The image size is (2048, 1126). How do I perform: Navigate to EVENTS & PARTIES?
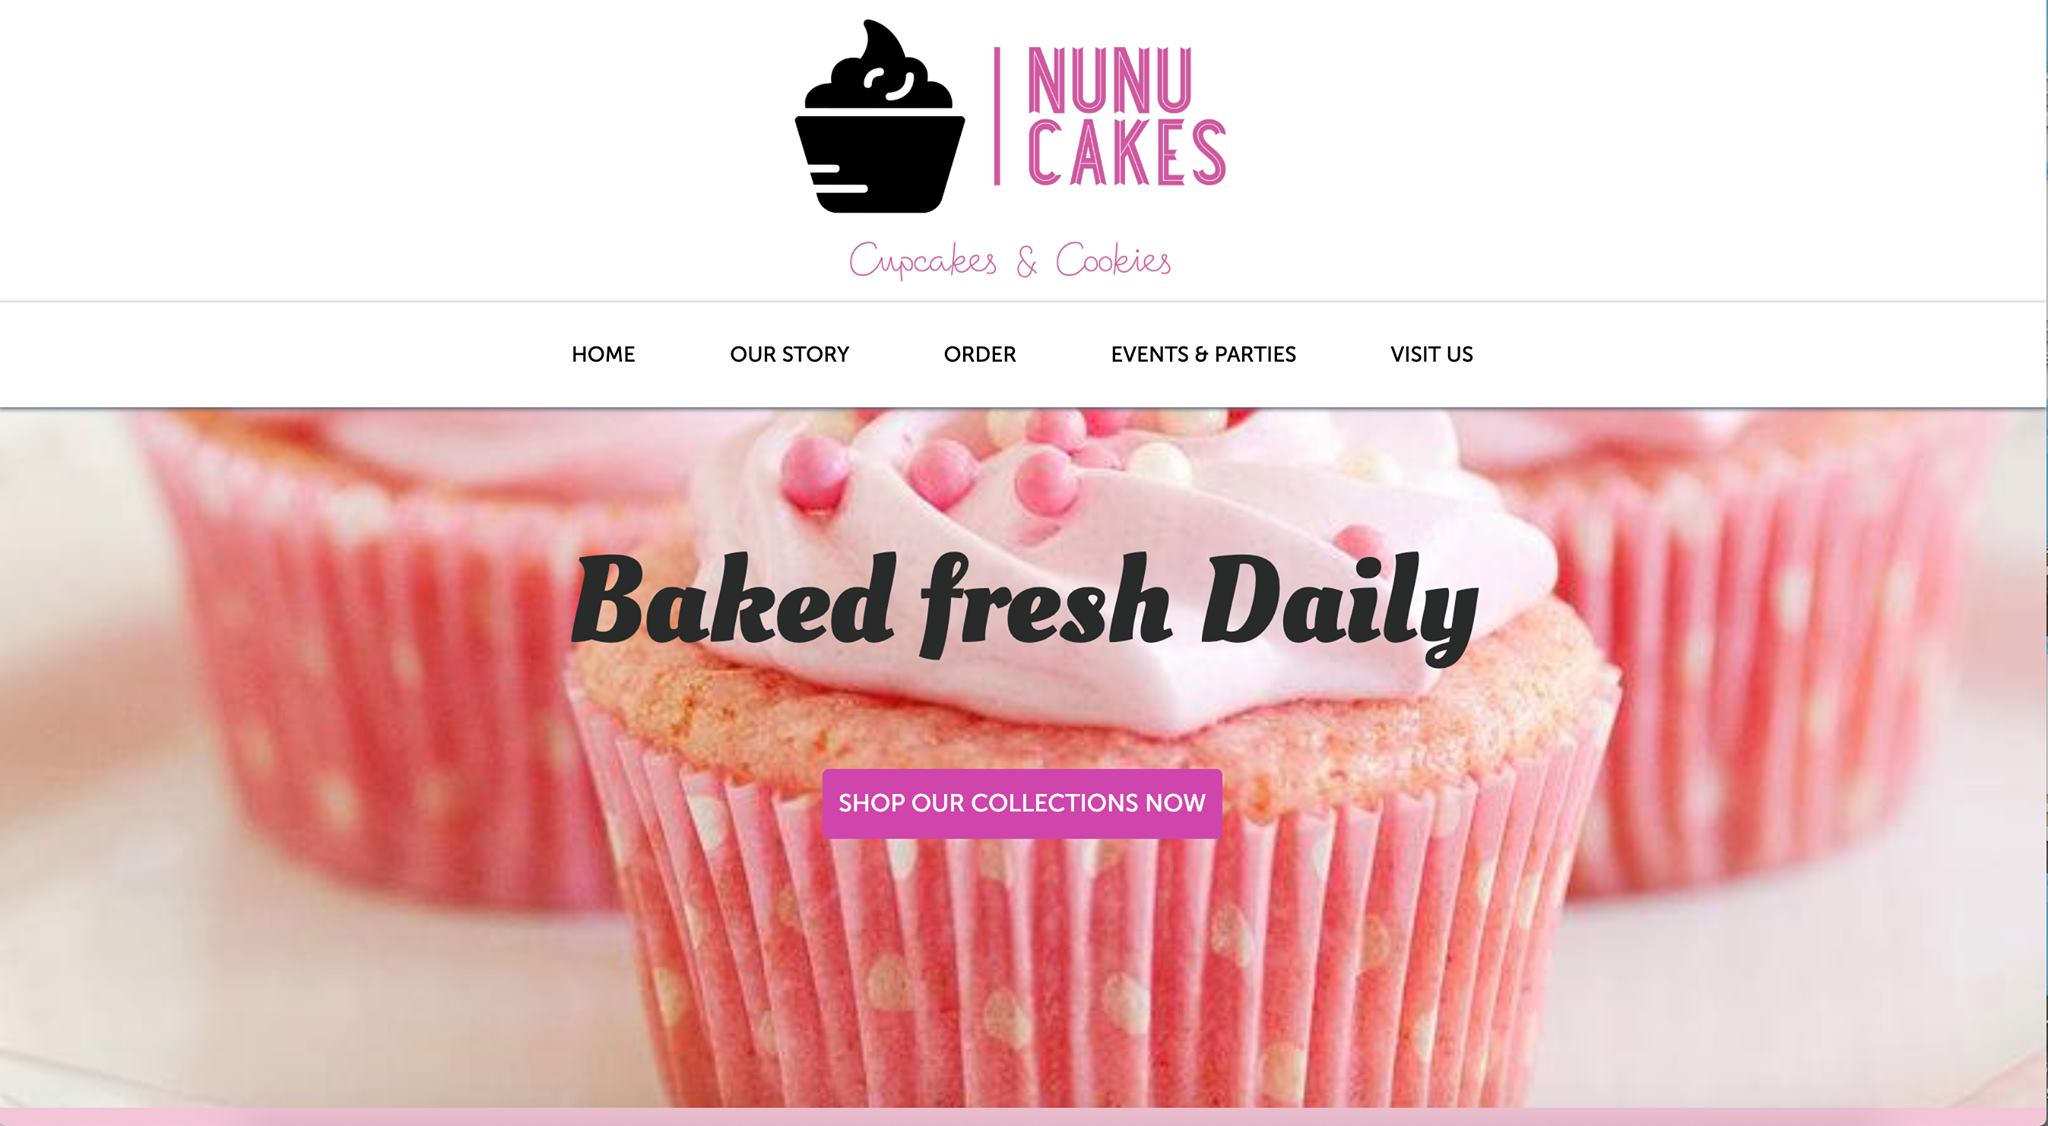pyautogui.click(x=1203, y=354)
